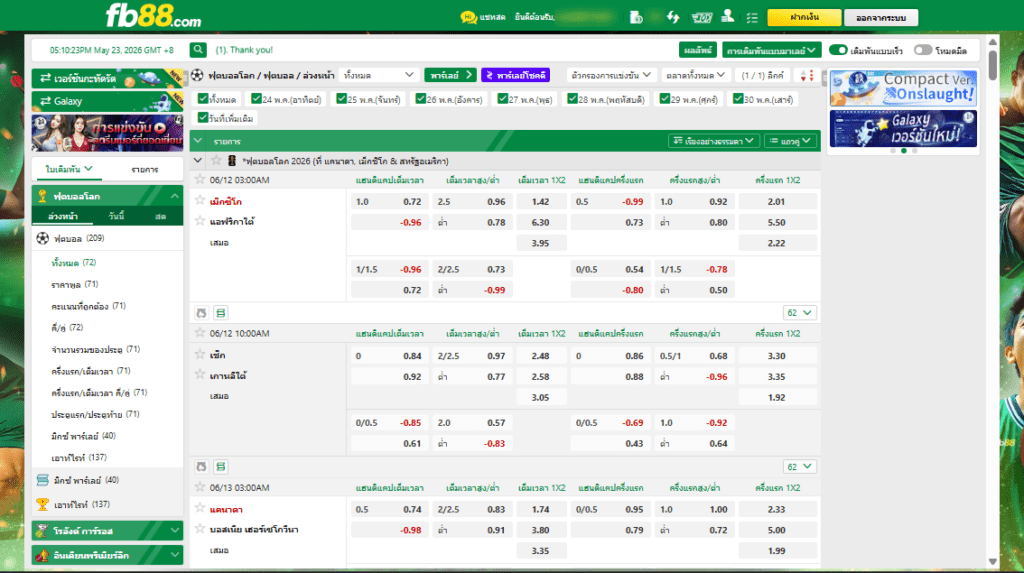This screenshot has height=573, width=1024.
Task: Star the เม็กซิโก team row
Action: pos(200,201)
